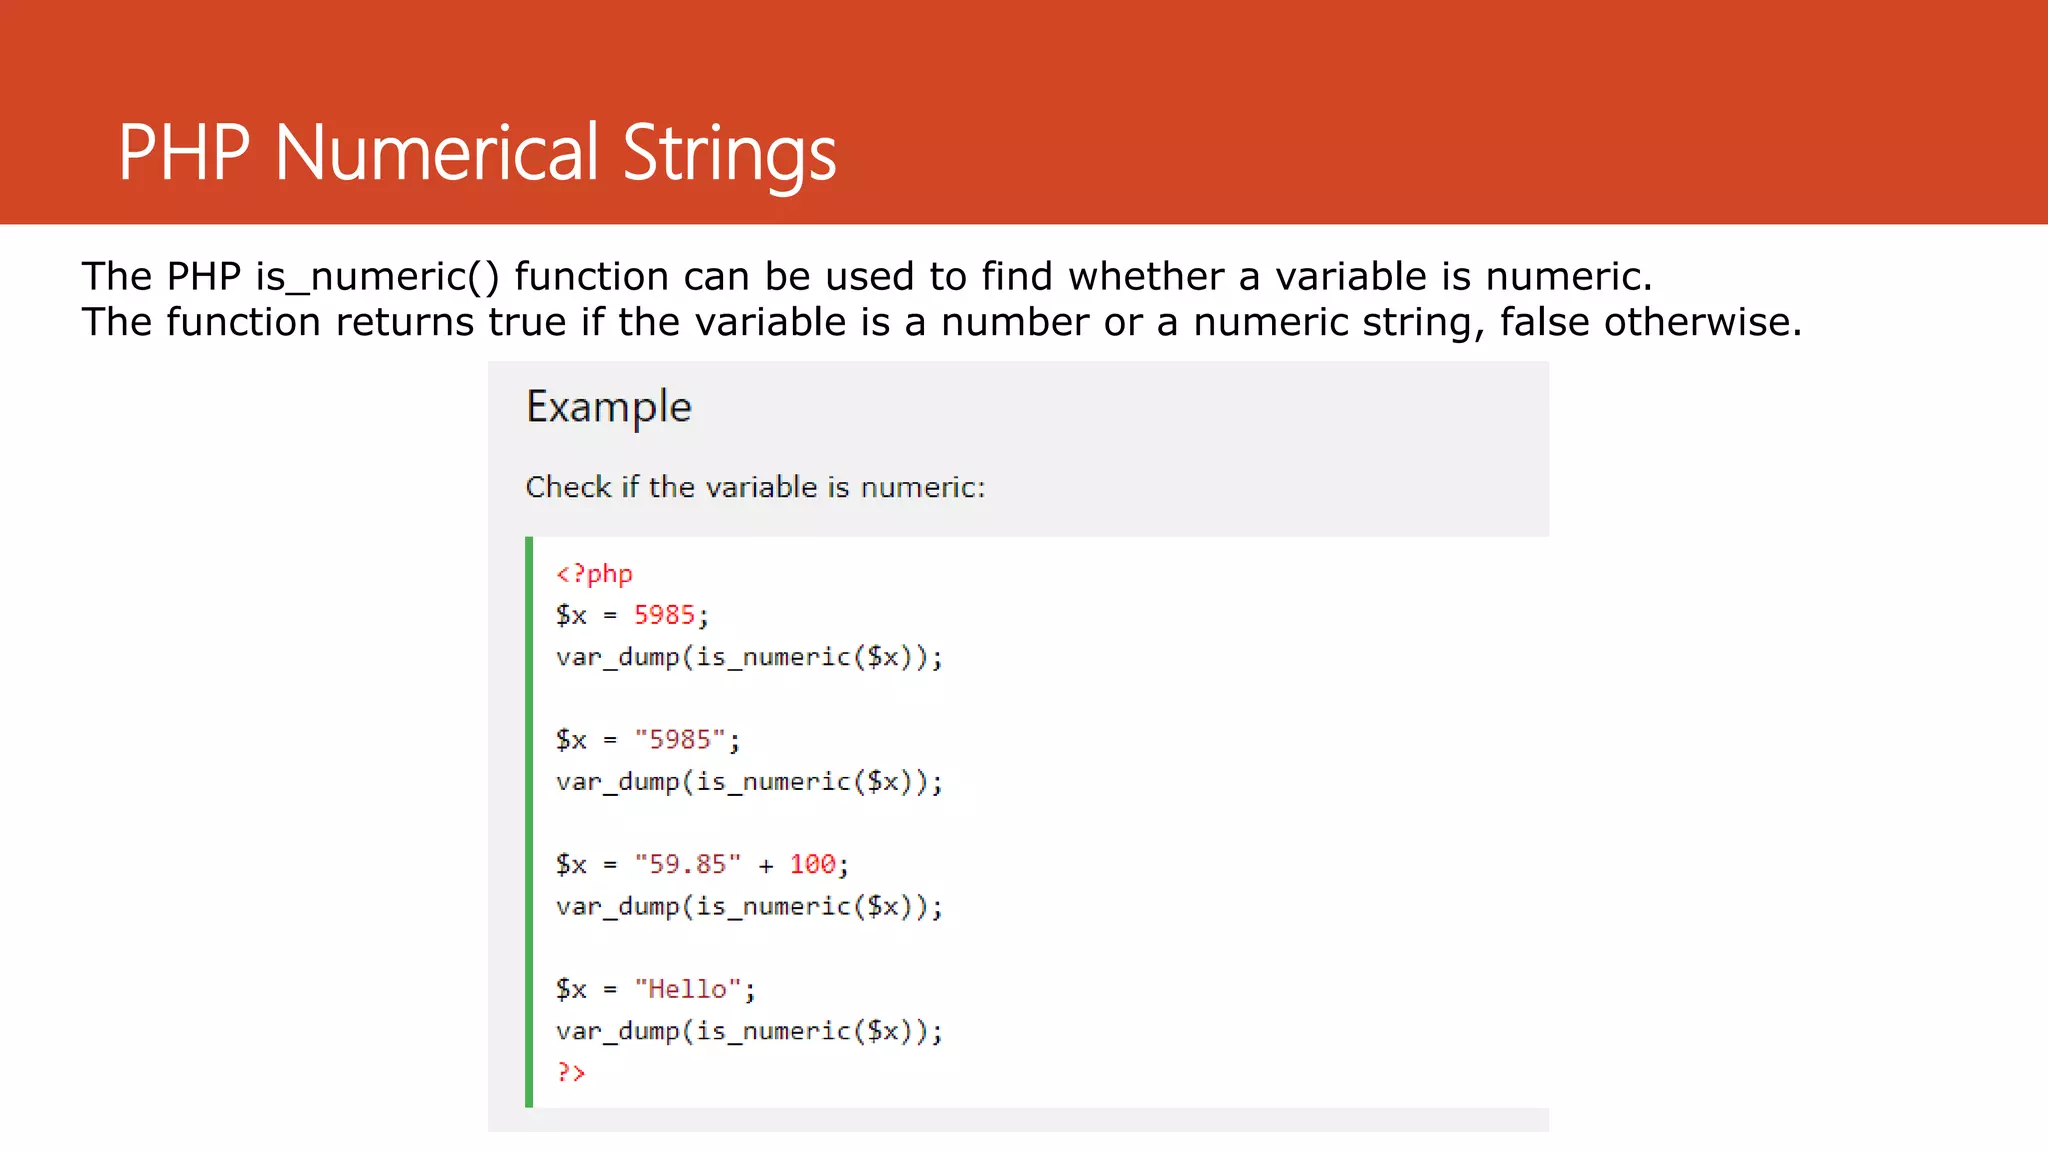Click the red number 5985 in code
2048x1152 pixels.
pos(664,615)
